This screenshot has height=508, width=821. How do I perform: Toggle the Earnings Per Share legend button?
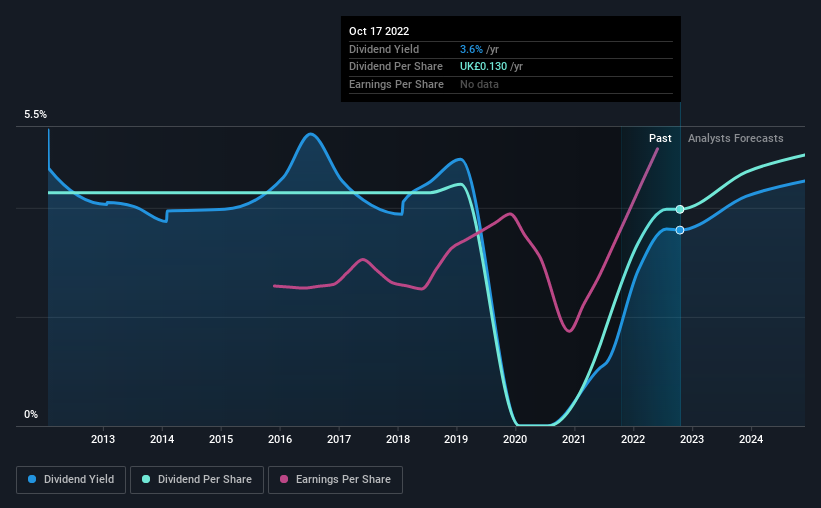coord(335,480)
